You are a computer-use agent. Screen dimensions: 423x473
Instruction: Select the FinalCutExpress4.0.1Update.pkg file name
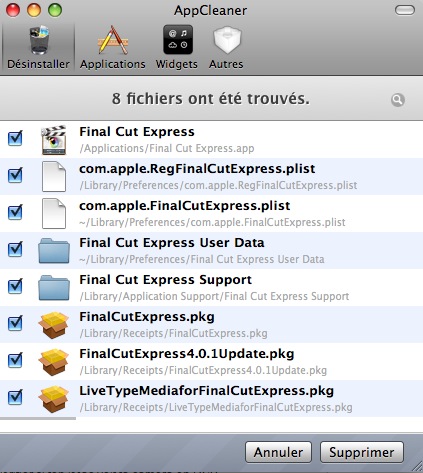[187, 354]
